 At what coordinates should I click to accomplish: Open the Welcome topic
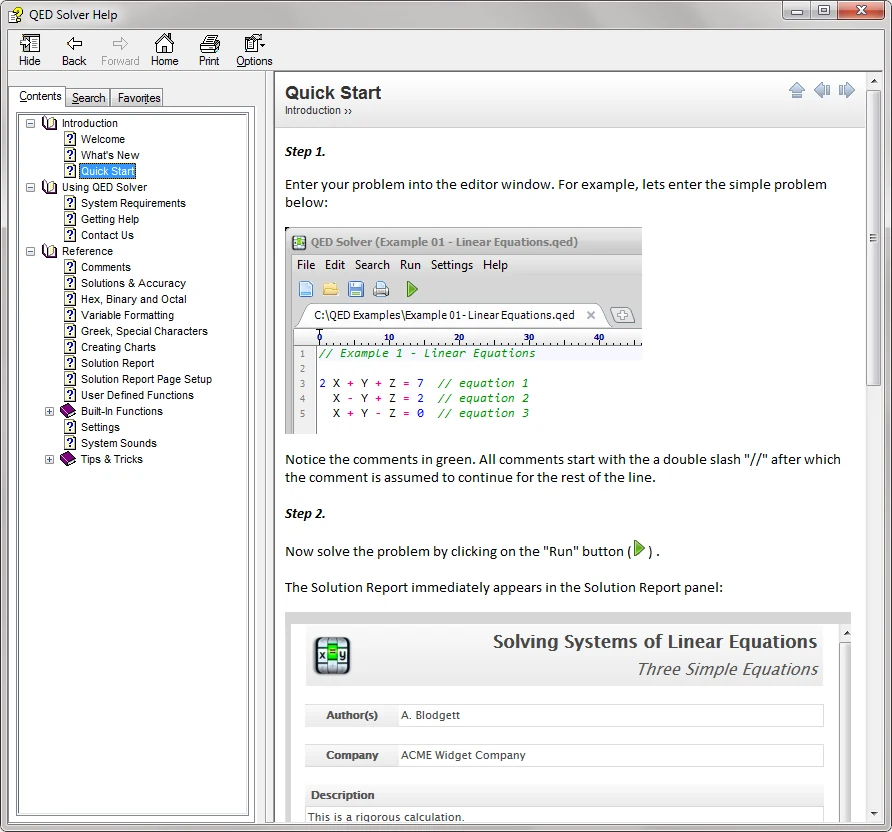[x=103, y=139]
